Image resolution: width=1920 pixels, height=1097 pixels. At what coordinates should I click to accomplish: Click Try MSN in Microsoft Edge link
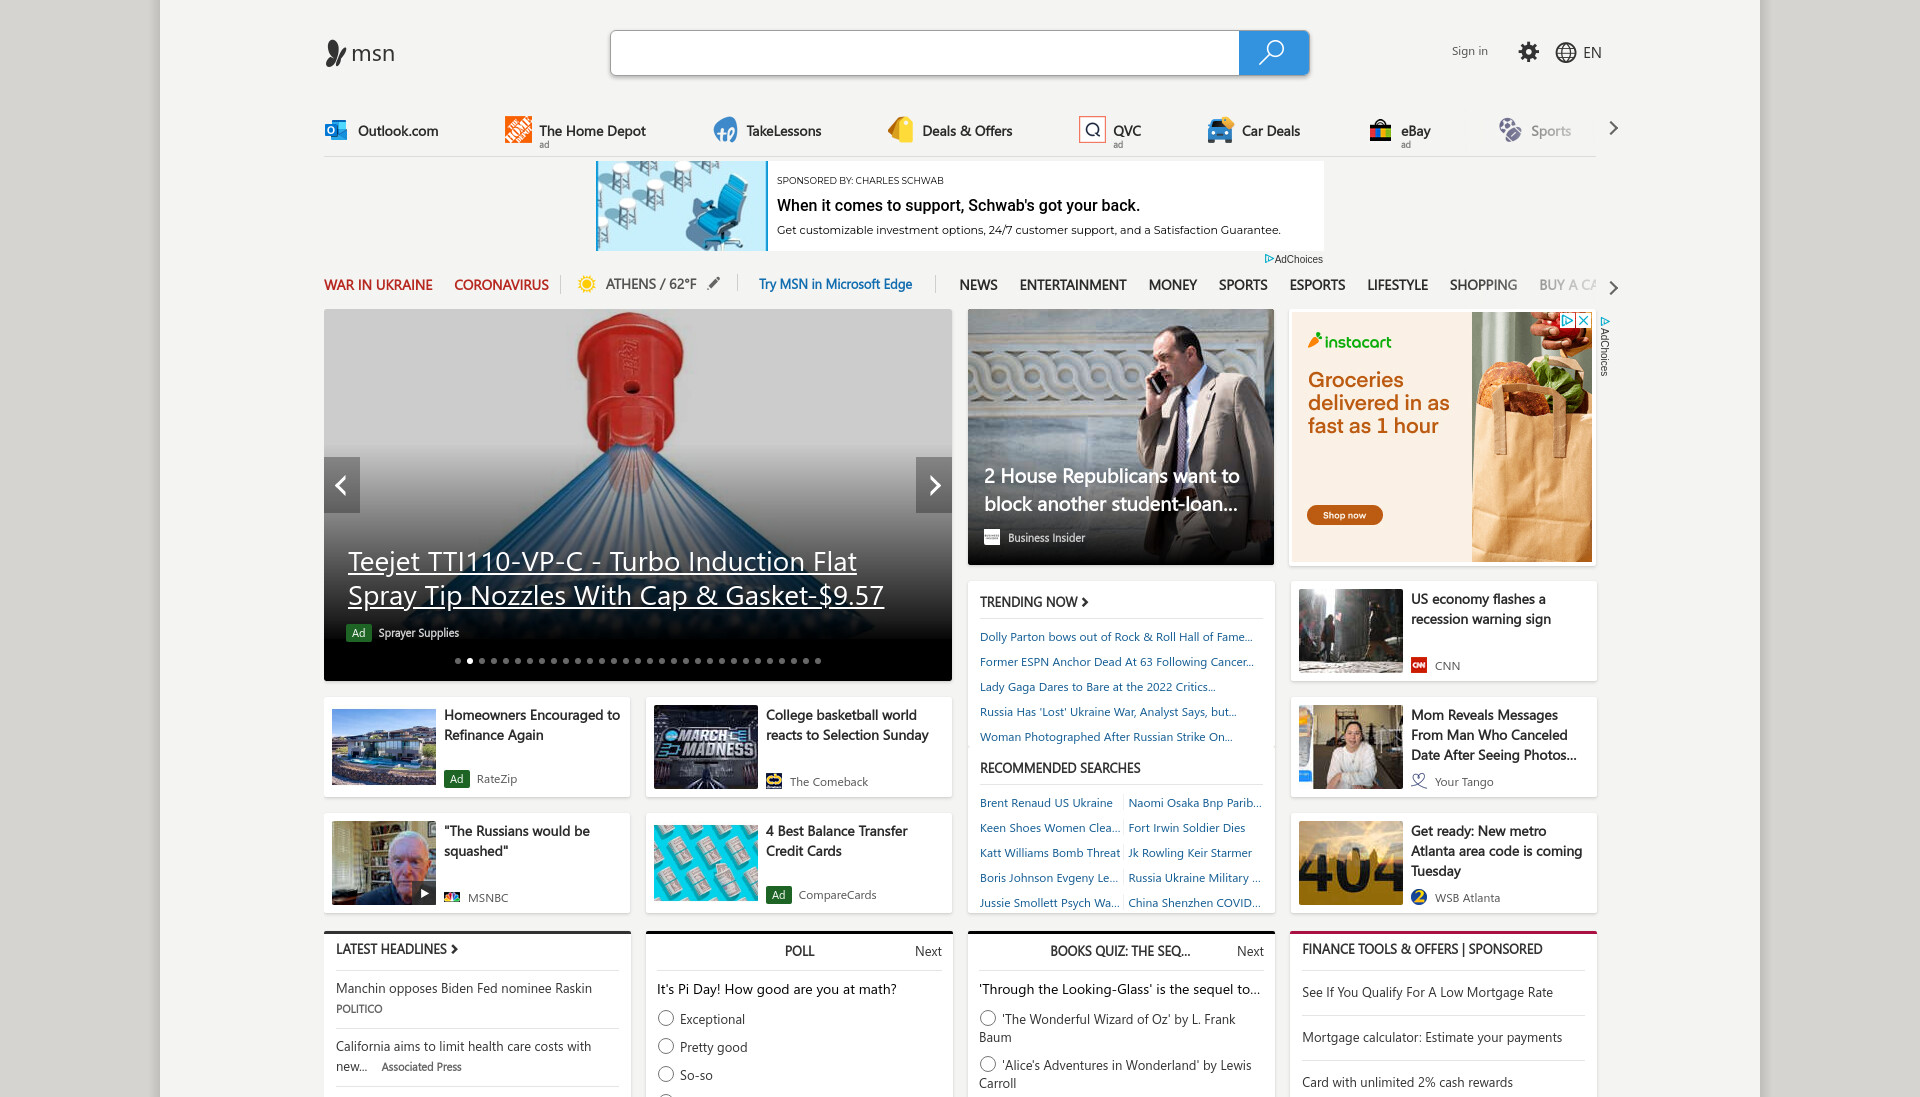835,284
